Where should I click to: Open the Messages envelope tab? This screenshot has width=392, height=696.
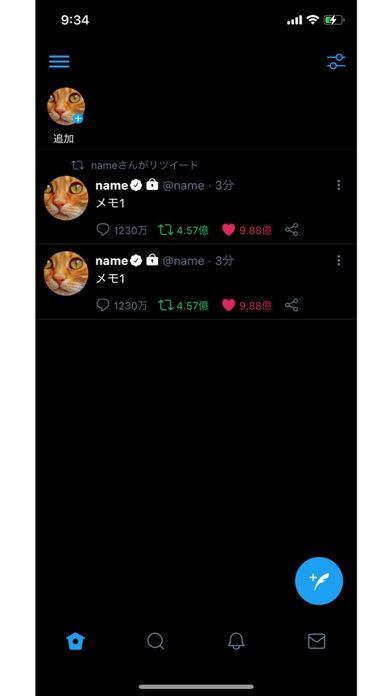(x=317, y=641)
